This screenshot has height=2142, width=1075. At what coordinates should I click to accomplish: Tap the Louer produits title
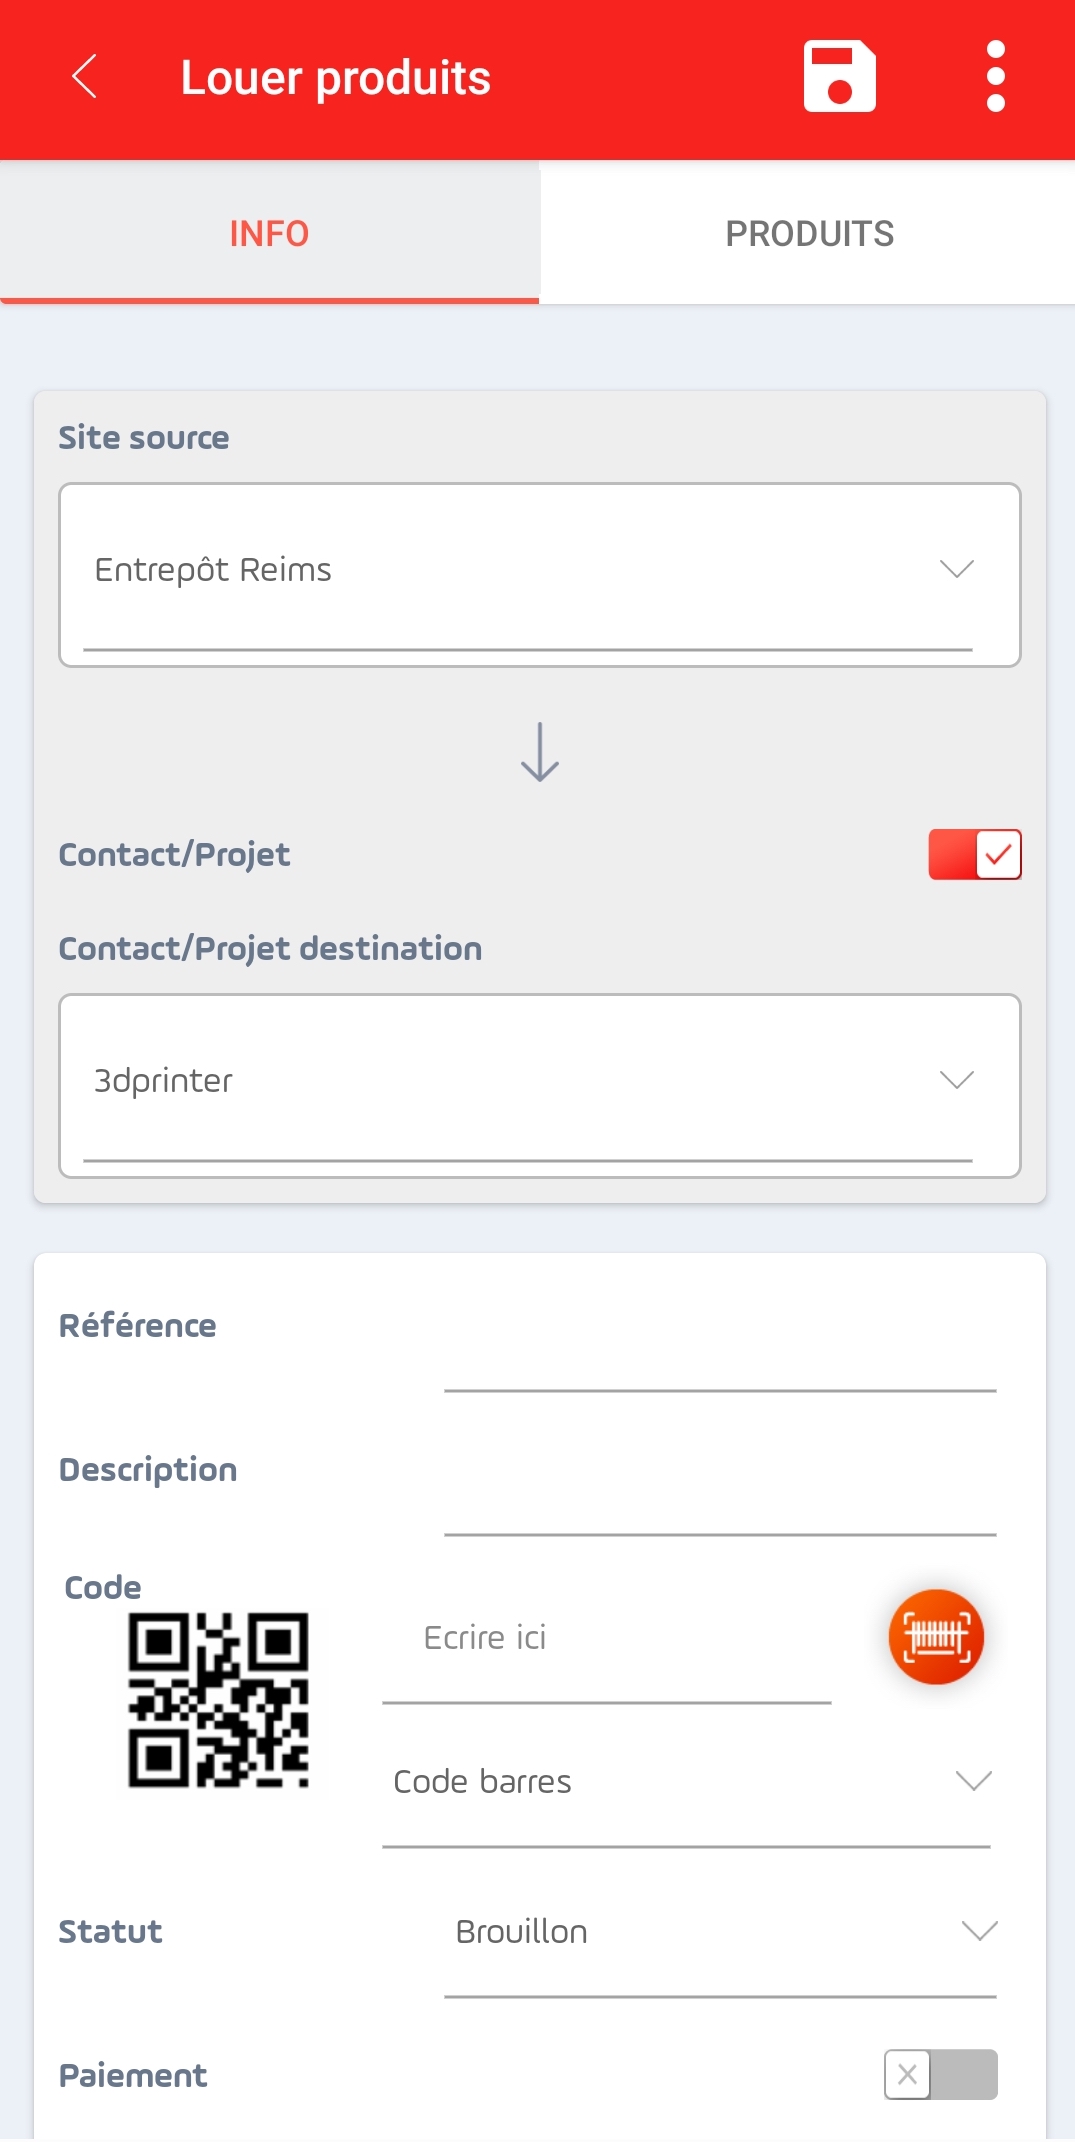coord(336,78)
